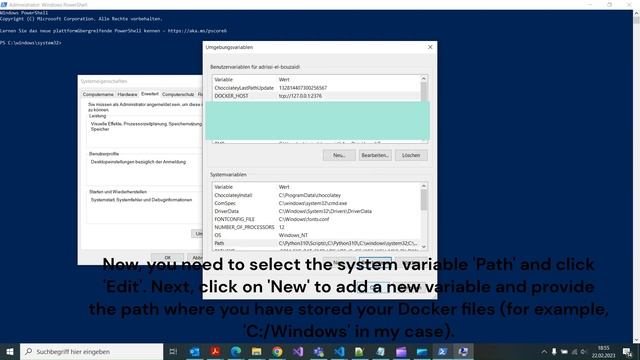The height and width of the screenshot is (360, 640).
Task: Open Microsoft Edge from the taskbar
Action: [x=236, y=351]
